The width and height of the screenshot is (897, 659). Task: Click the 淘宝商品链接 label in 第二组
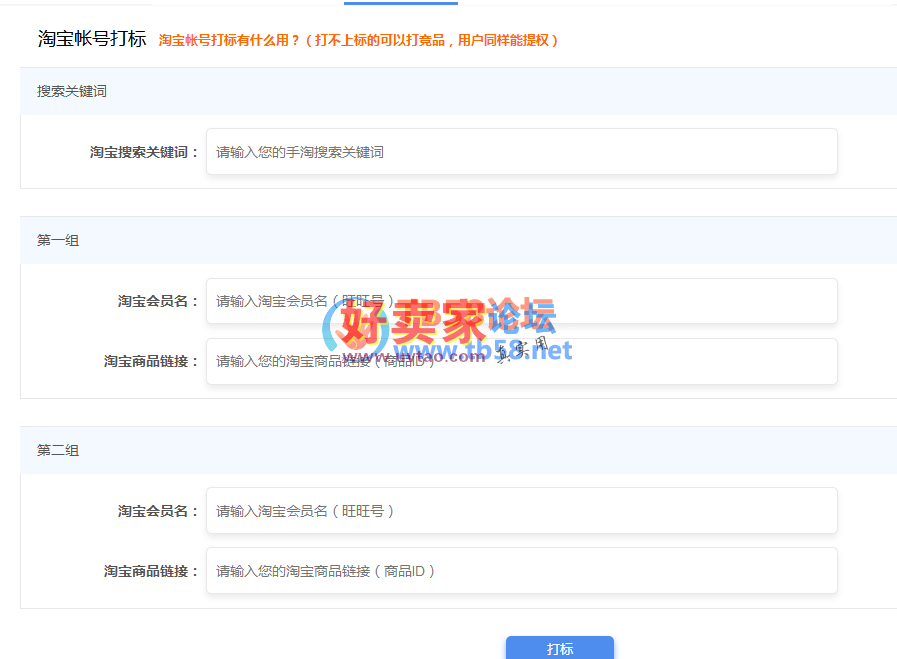[x=151, y=571]
